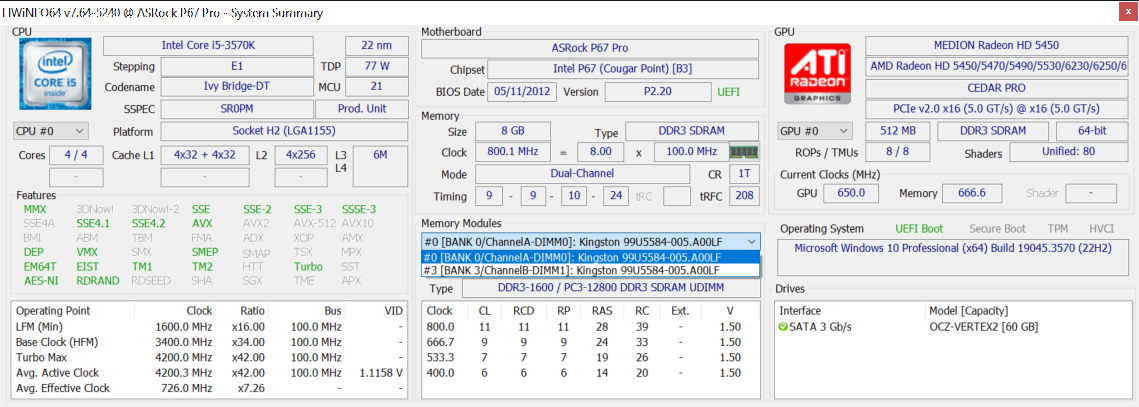
Task: Click the Unified: 80 shaders field
Action: pos(1068,153)
